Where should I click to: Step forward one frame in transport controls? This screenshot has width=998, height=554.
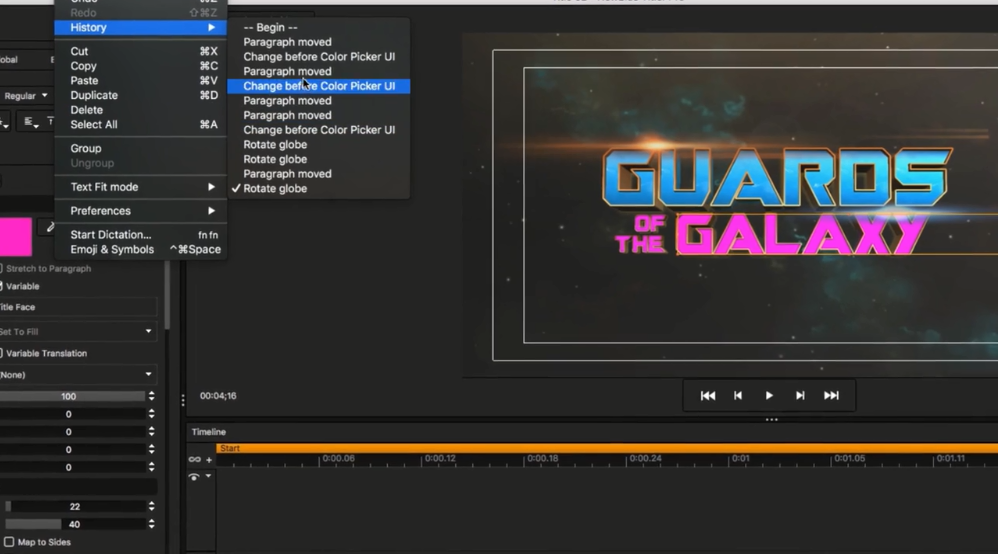[800, 396]
